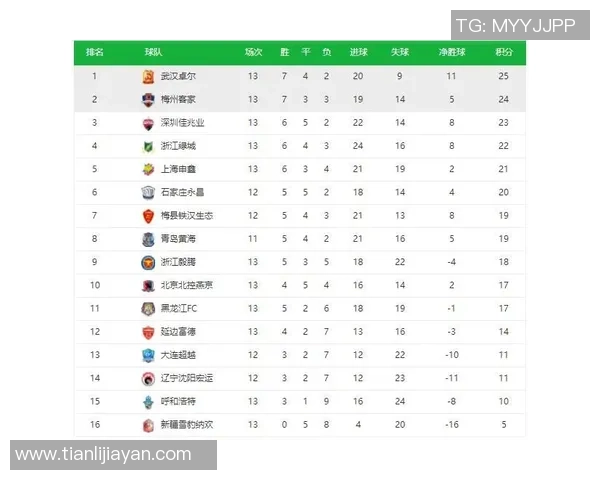Screen dimensions: 600x480
Task: Click the green 浙江绿城 logo
Action: (x=148, y=146)
